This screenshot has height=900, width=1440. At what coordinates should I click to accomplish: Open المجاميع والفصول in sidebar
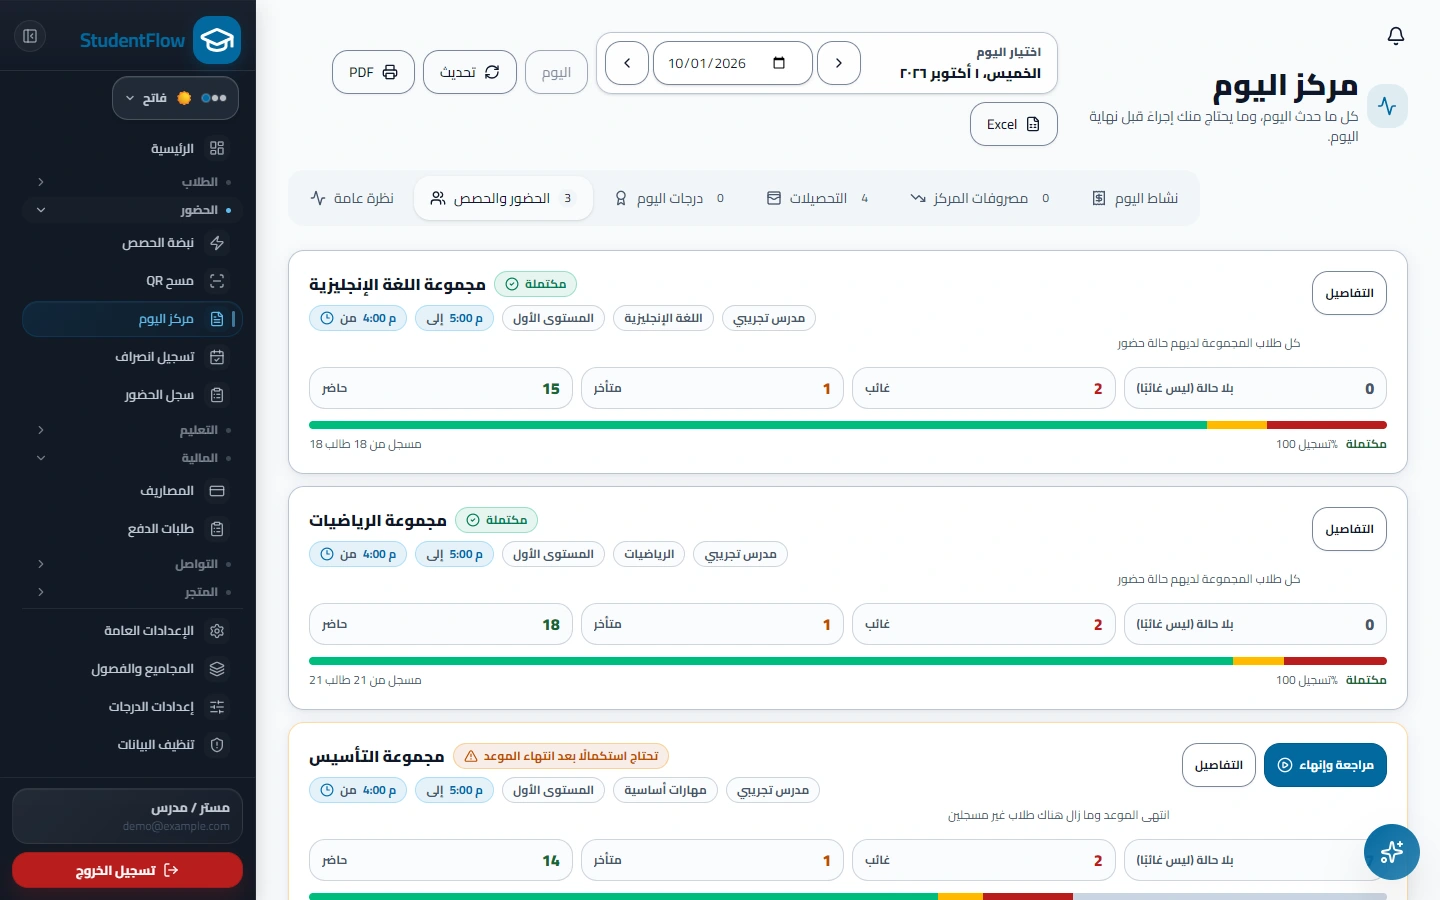pos(132,669)
